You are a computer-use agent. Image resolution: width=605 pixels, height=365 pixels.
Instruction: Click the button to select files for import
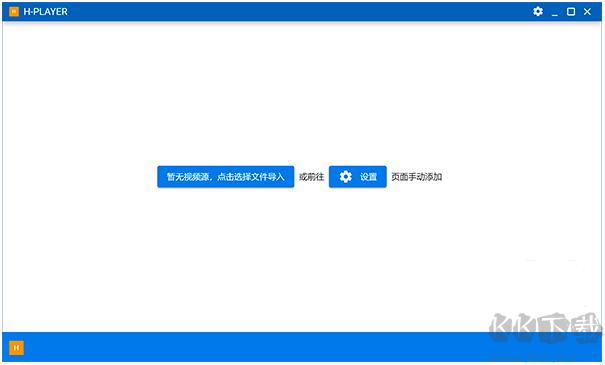(226, 177)
